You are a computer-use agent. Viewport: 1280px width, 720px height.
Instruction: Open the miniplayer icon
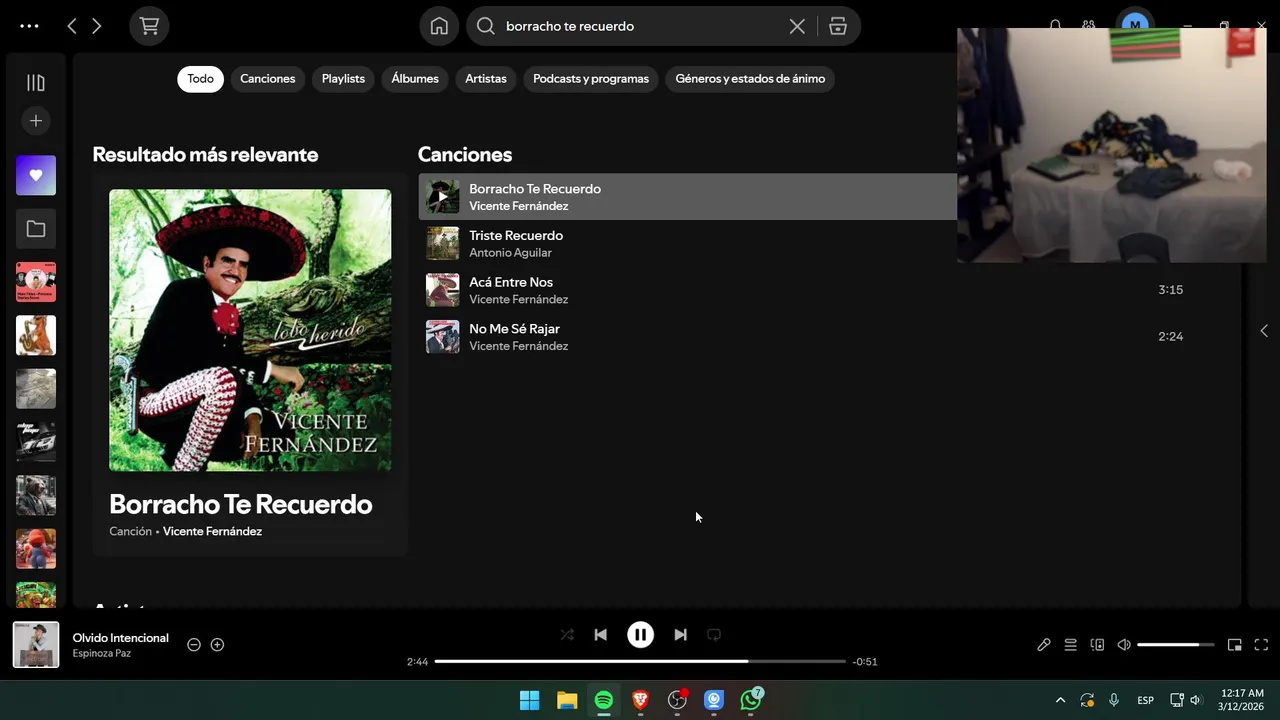click(x=1235, y=645)
